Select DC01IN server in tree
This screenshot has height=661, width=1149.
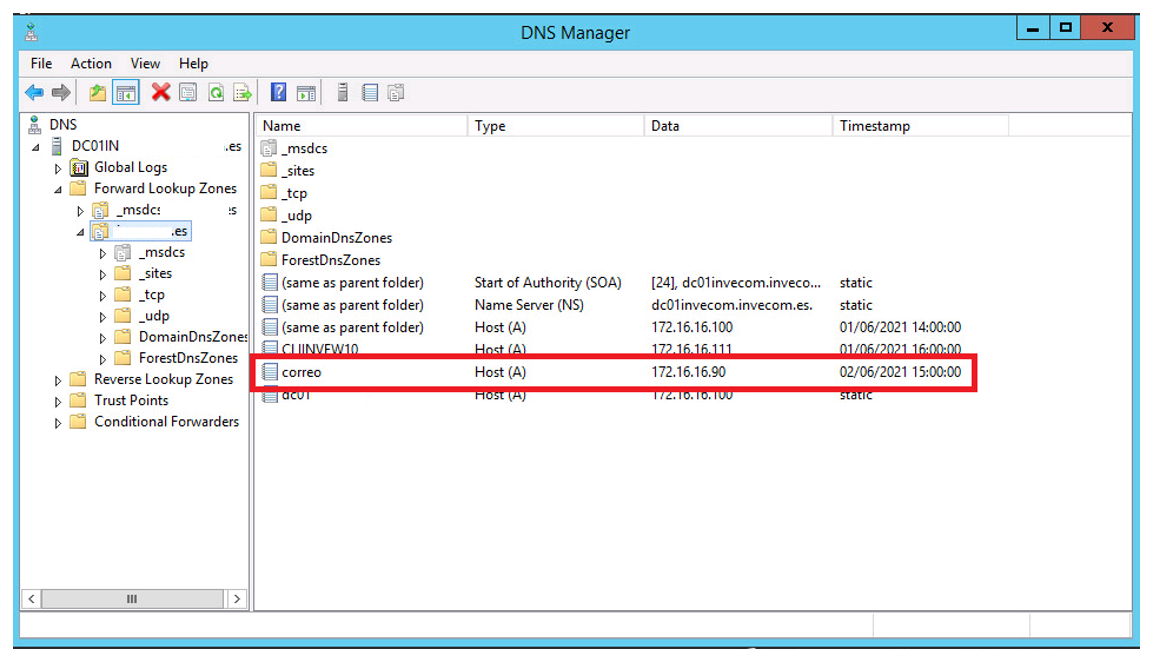(95, 146)
